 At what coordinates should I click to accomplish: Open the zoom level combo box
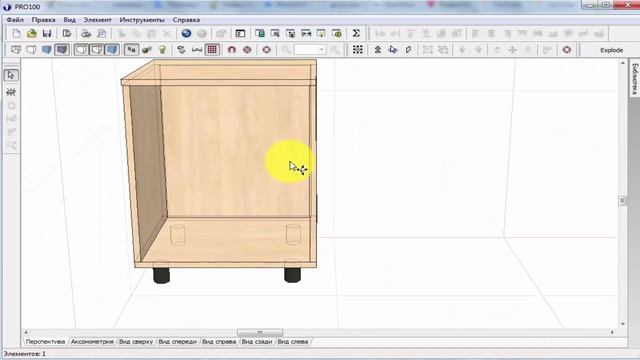pyautogui.click(x=310, y=50)
